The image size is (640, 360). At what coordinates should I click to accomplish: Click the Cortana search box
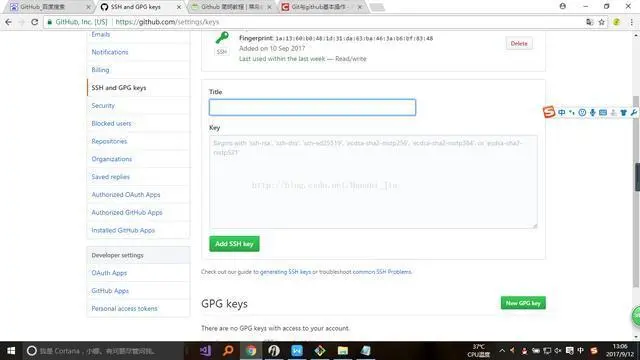click(103, 351)
